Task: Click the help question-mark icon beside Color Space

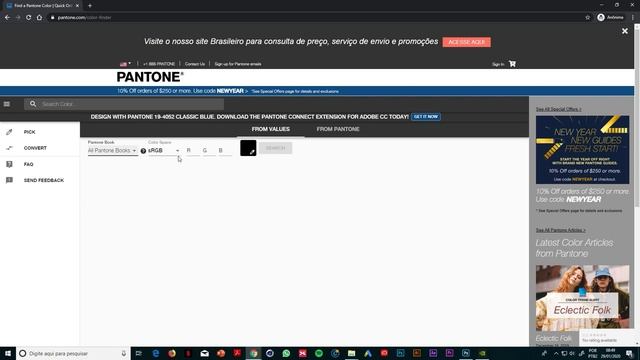Action: (143, 151)
